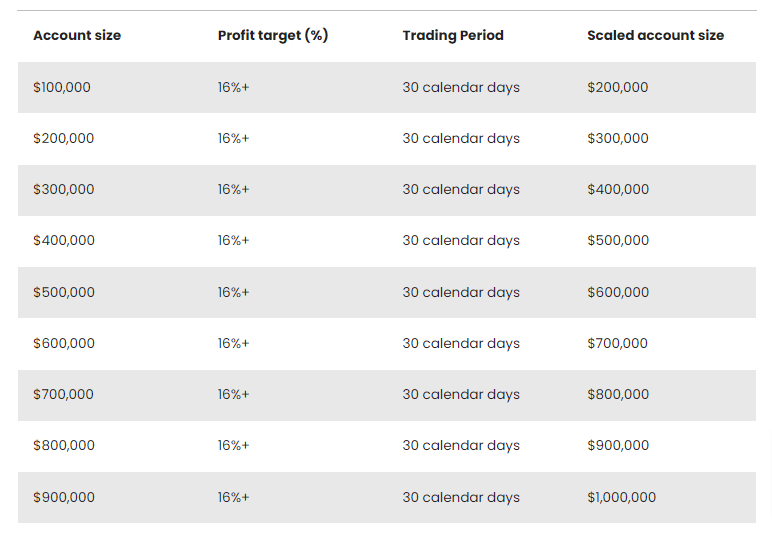This screenshot has height=538, width=772.
Task: Click the $300,000 account size row
Action: [x=387, y=190]
